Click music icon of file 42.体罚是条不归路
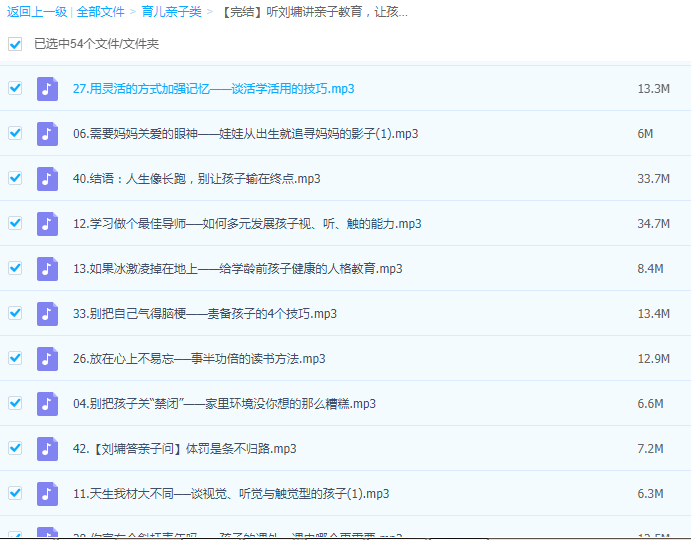The height and width of the screenshot is (540, 691). tap(47, 449)
